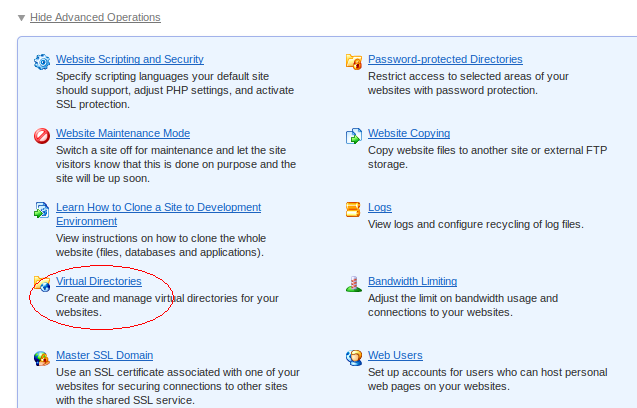
Task: Click the Master SSL Domain globe icon
Action: pos(42,358)
